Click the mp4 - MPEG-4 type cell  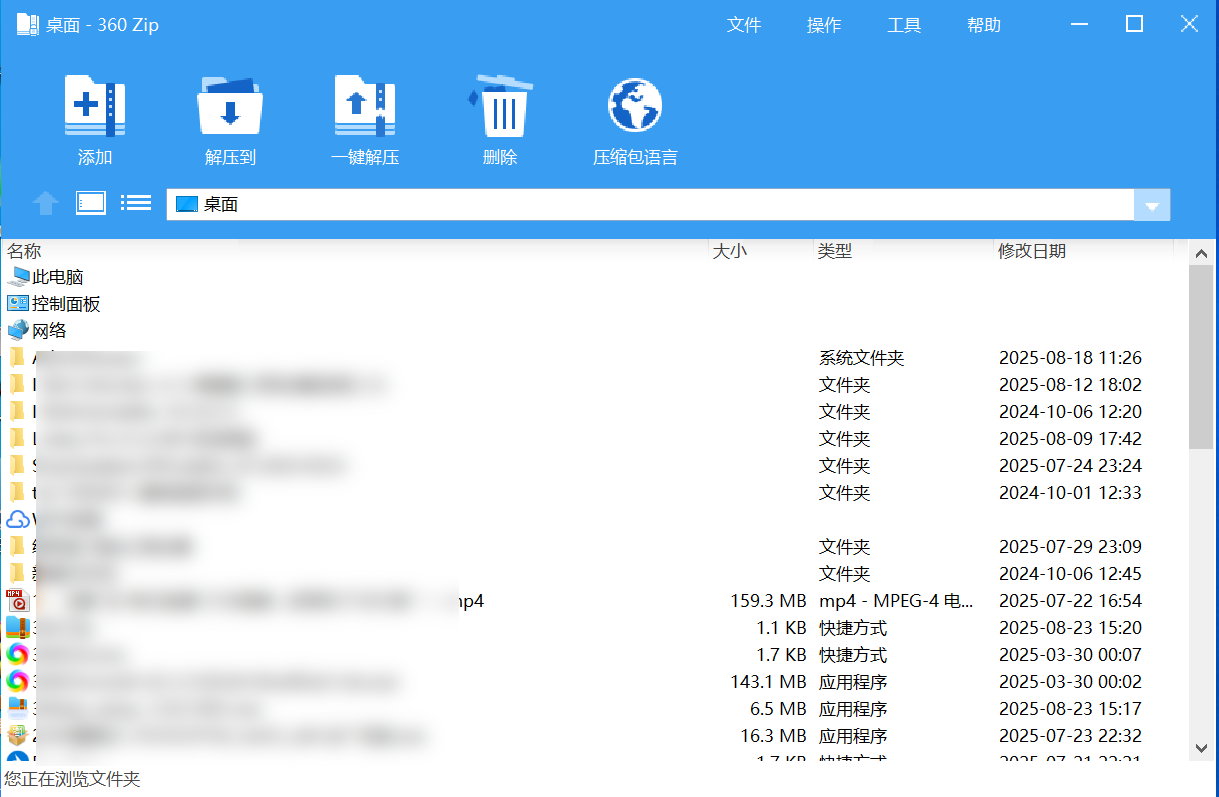click(x=896, y=601)
